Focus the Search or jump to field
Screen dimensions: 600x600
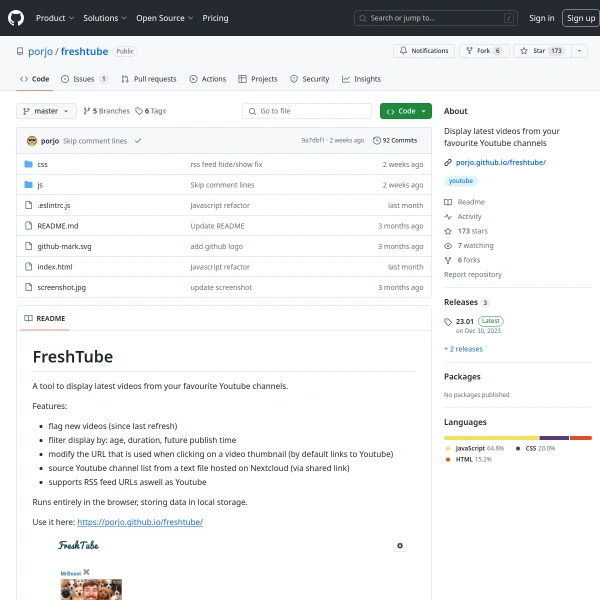coord(436,18)
